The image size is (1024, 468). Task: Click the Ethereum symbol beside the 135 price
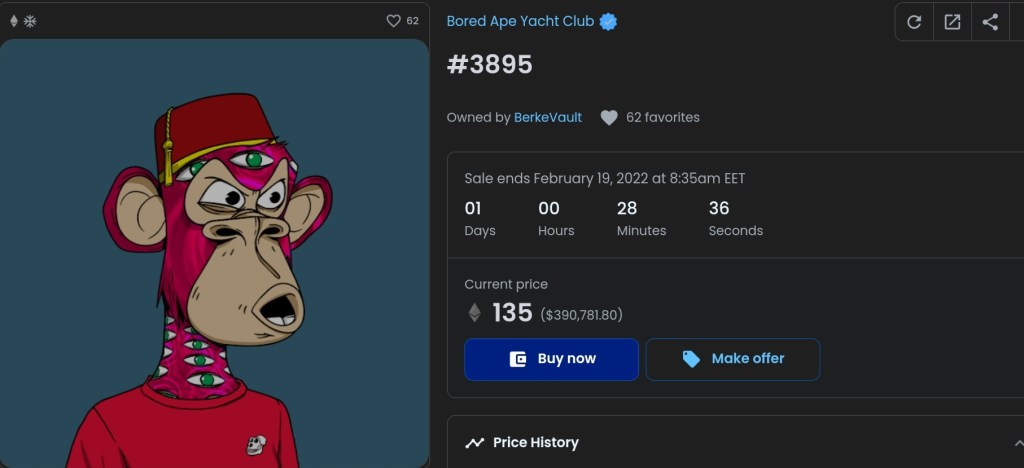[474, 313]
